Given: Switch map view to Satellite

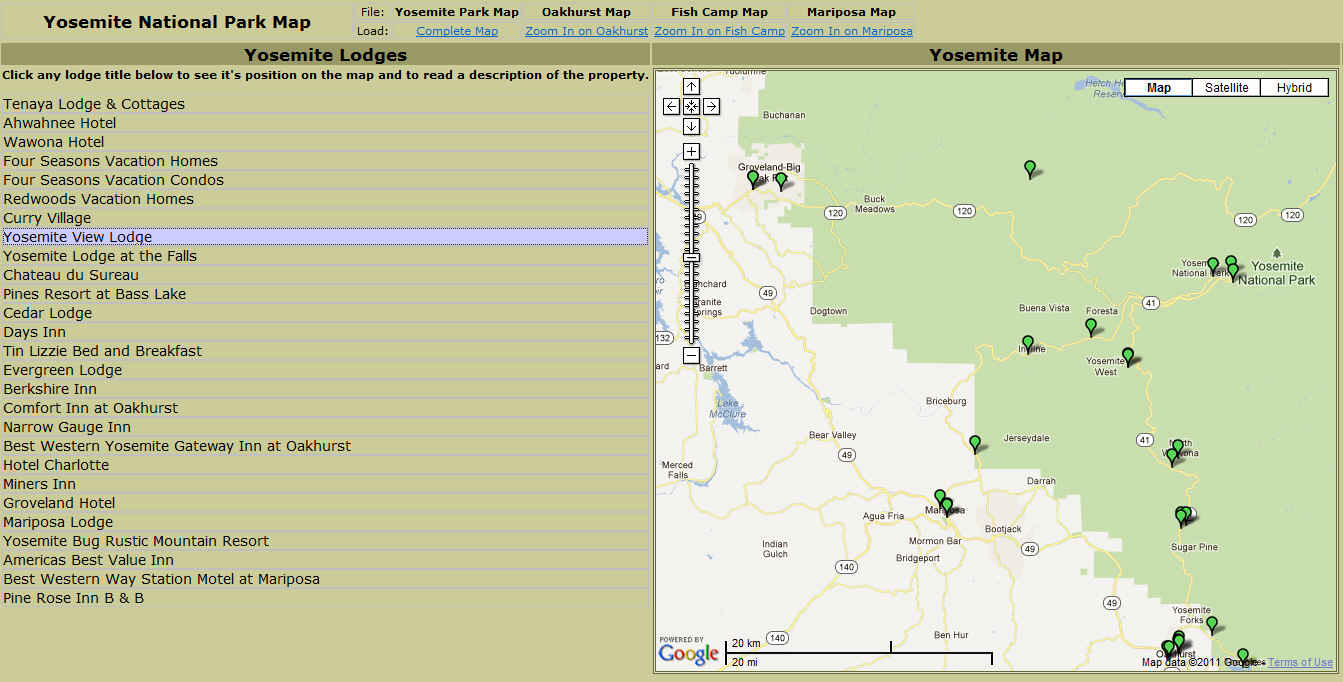Looking at the screenshot, I should tap(1226, 88).
